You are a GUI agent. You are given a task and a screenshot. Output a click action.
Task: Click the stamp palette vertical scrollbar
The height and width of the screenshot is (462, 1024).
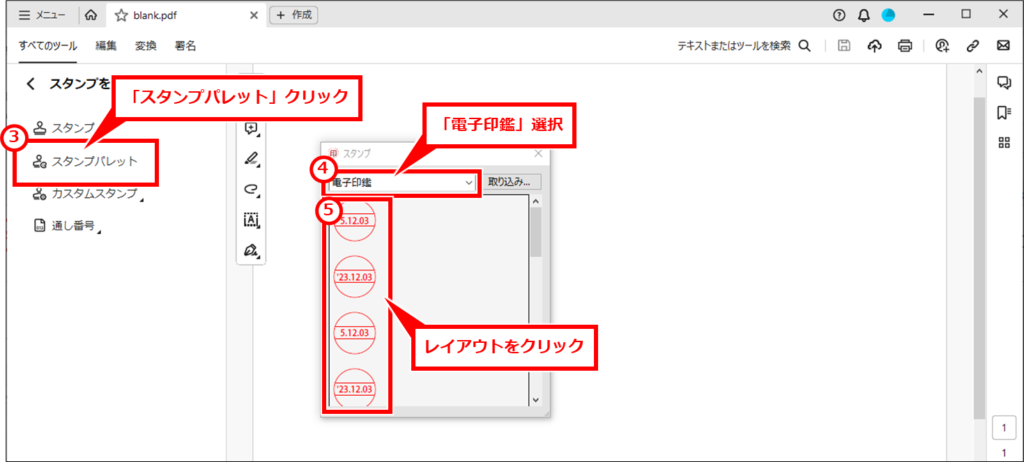tap(536, 301)
